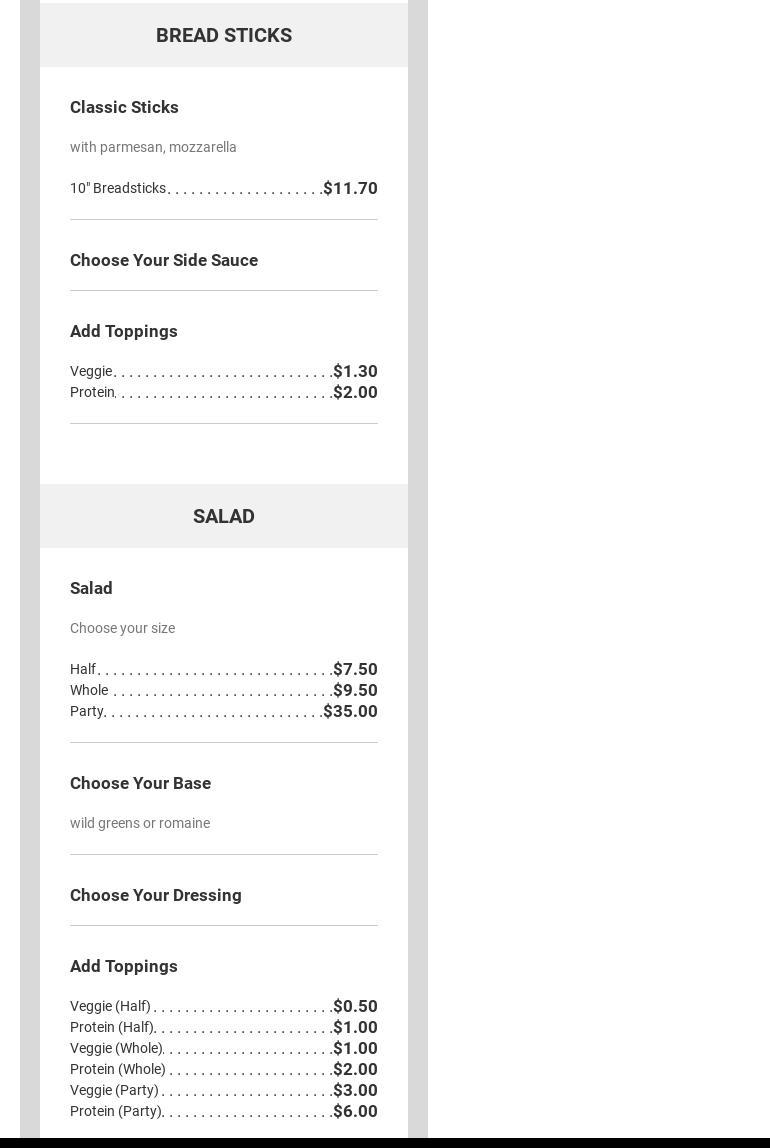Expand the Choose Your Base heading
The height and width of the screenshot is (1148, 770).
click(x=140, y=783)
